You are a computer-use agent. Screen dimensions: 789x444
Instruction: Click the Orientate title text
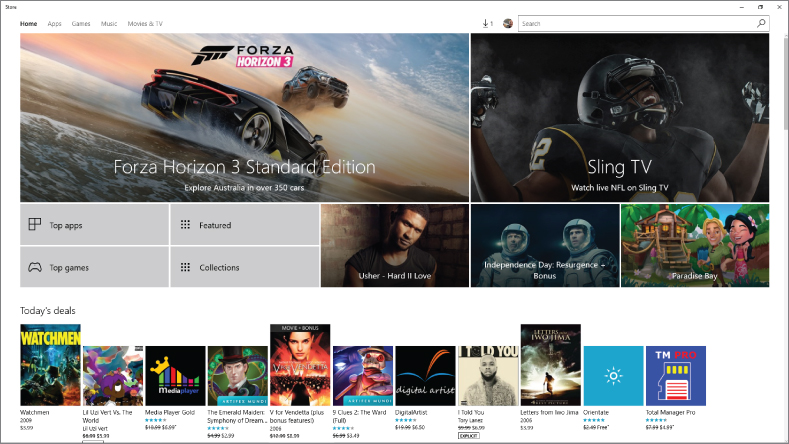pyautogui.click(x=596, y=412)
